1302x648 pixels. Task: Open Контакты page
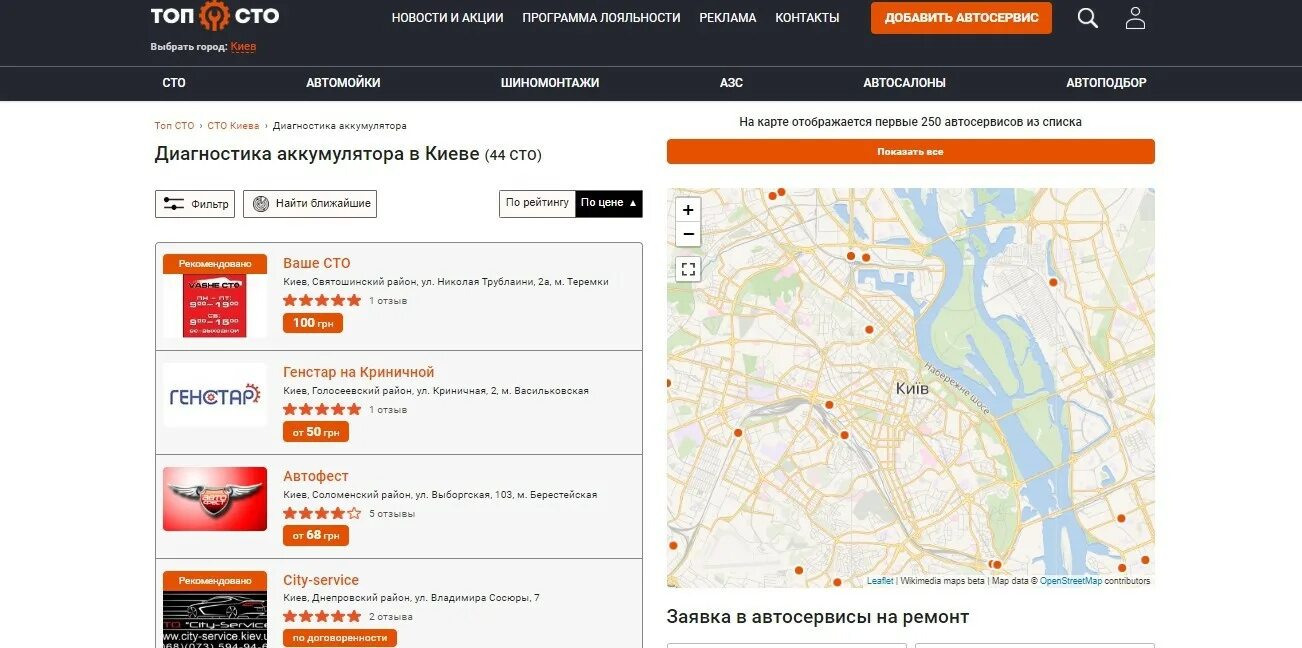807,18
